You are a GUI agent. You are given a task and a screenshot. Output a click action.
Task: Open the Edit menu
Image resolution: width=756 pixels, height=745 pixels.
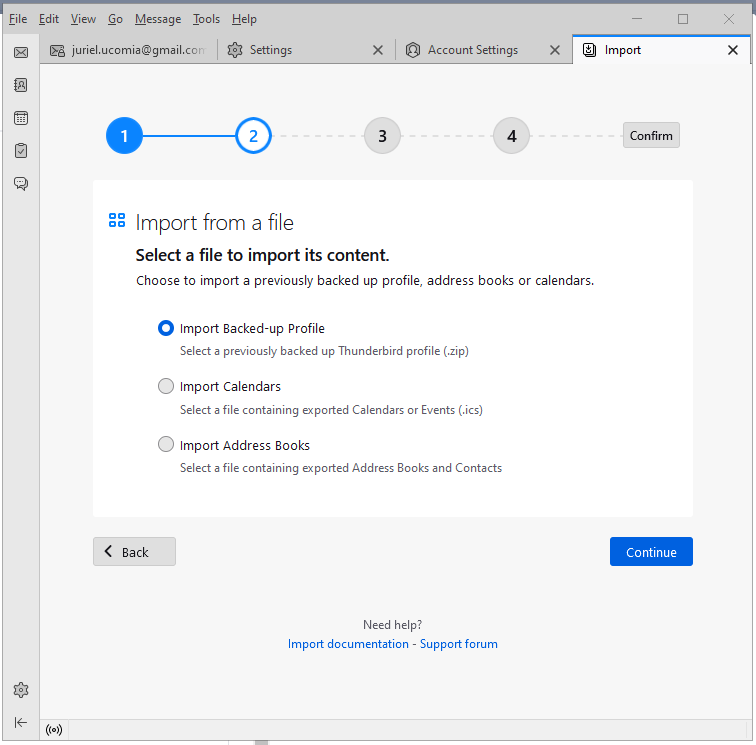(49, 19)
